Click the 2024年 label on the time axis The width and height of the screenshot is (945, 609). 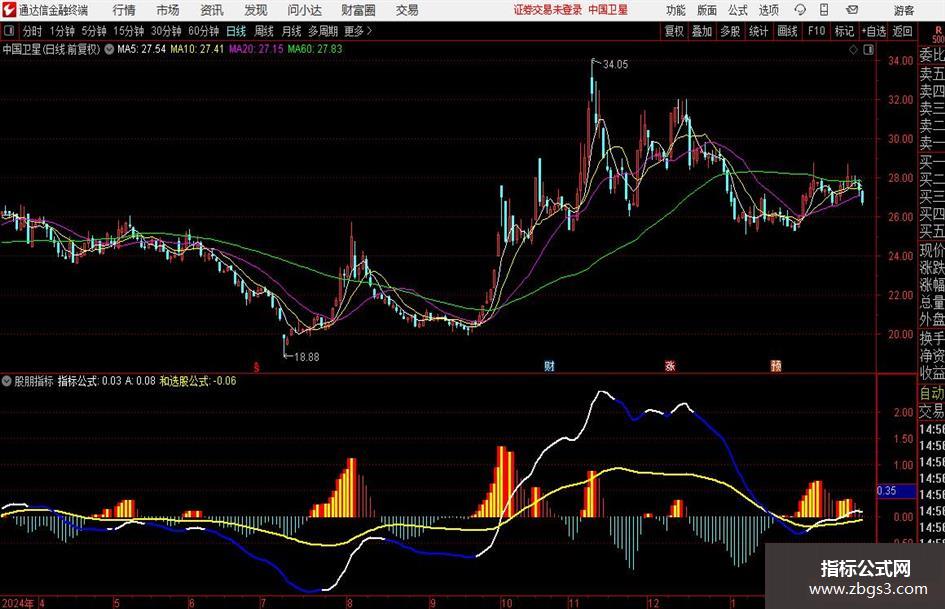[18, 603]
